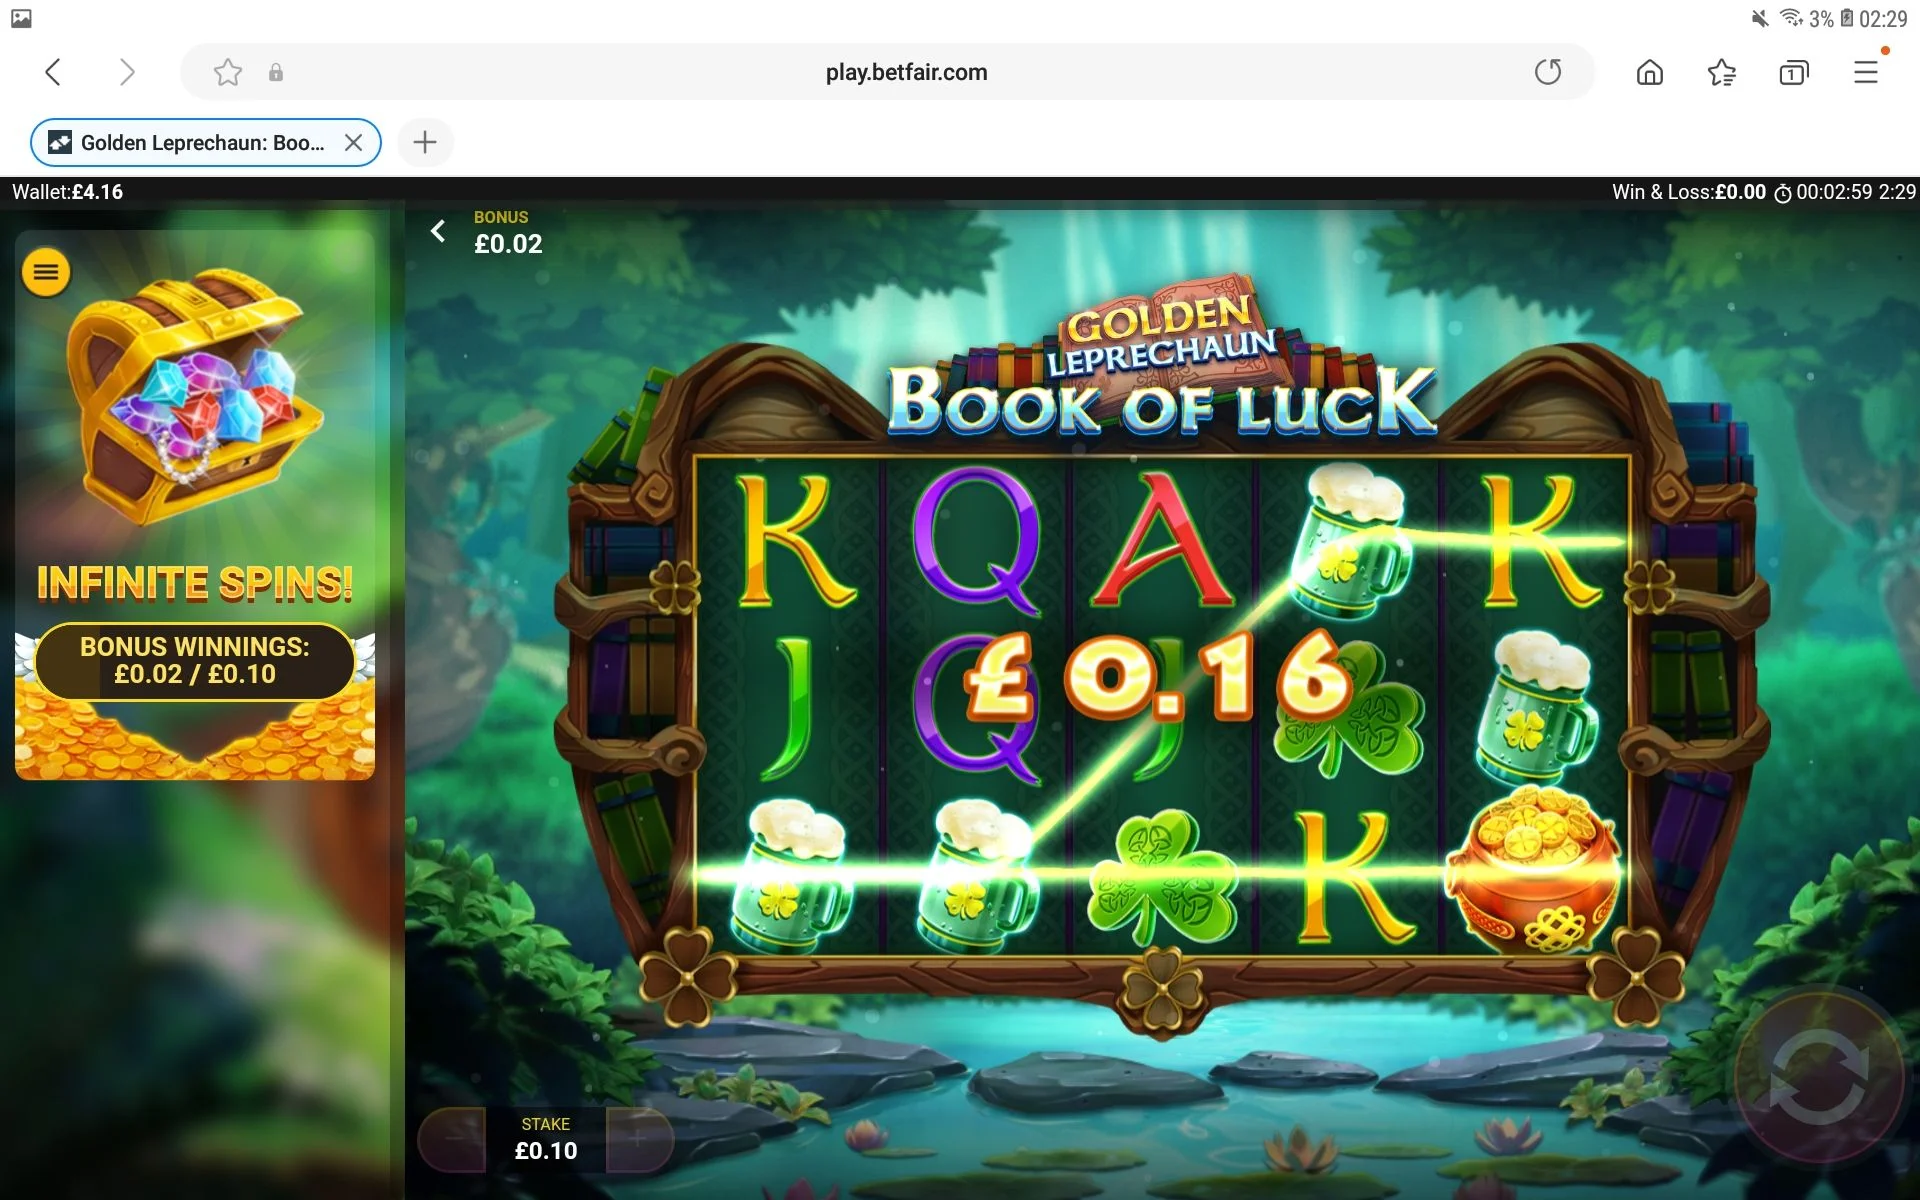Close the Golden Leprechaun tab
The image size is (1920, 1200).
[353, 142]
